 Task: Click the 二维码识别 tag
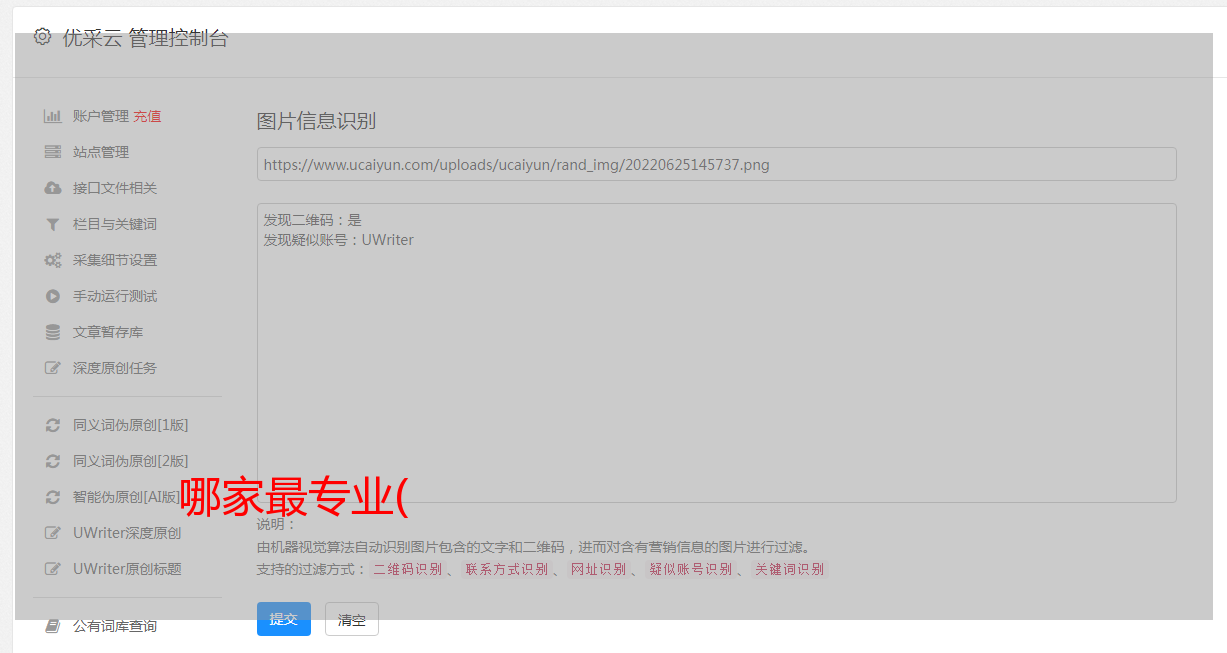pyautogui.click(x=407, y=569)
